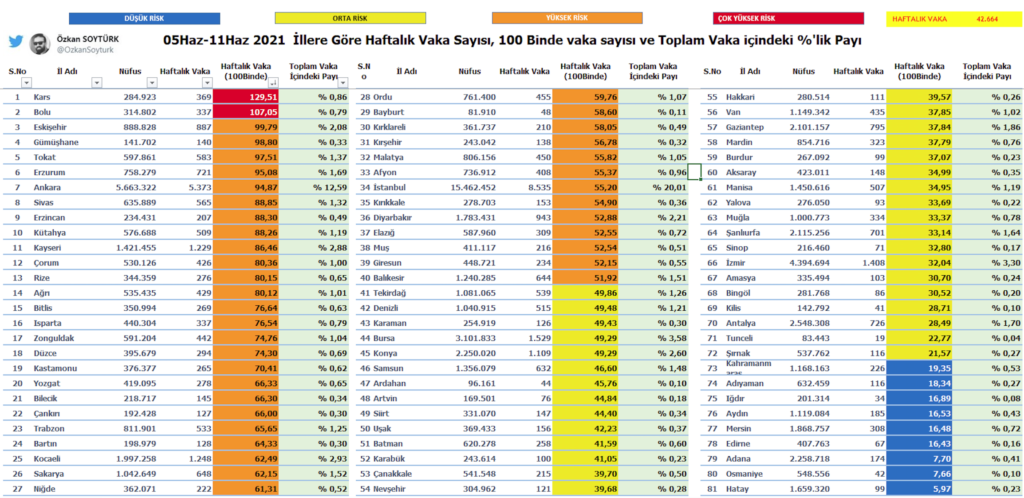Select the Balıkesir rate cell 51,92
1024x498 pixels.
[585, 278]
